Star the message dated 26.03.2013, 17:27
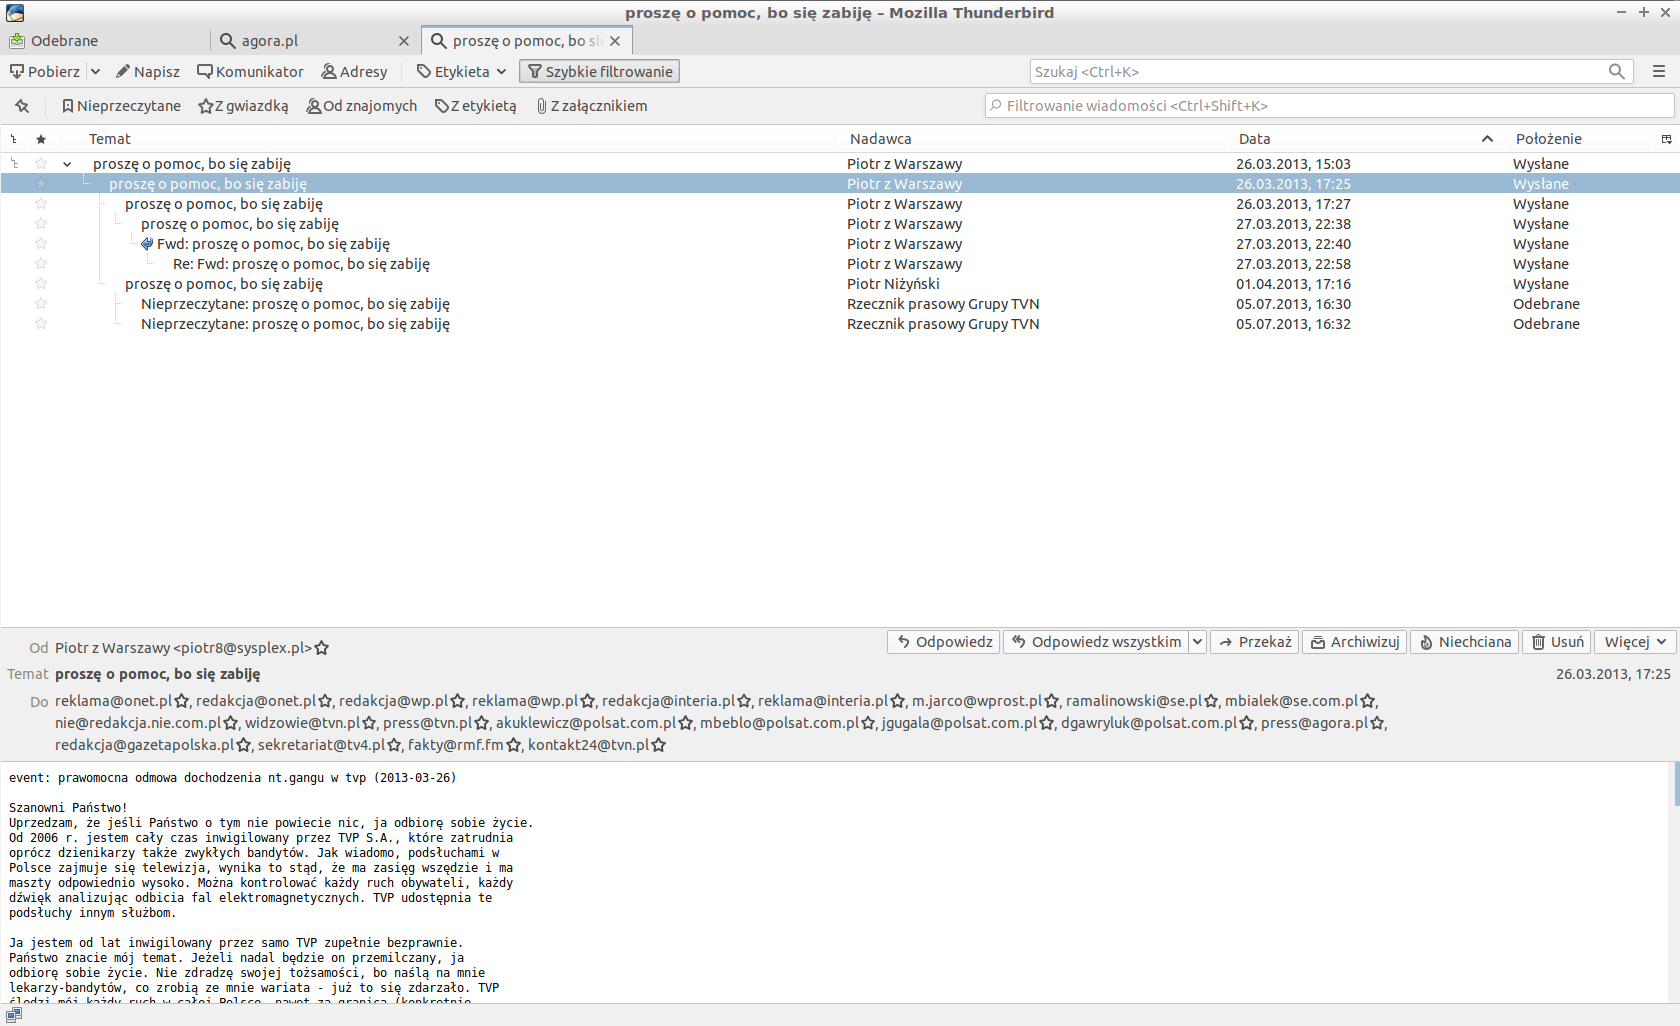 41,204
